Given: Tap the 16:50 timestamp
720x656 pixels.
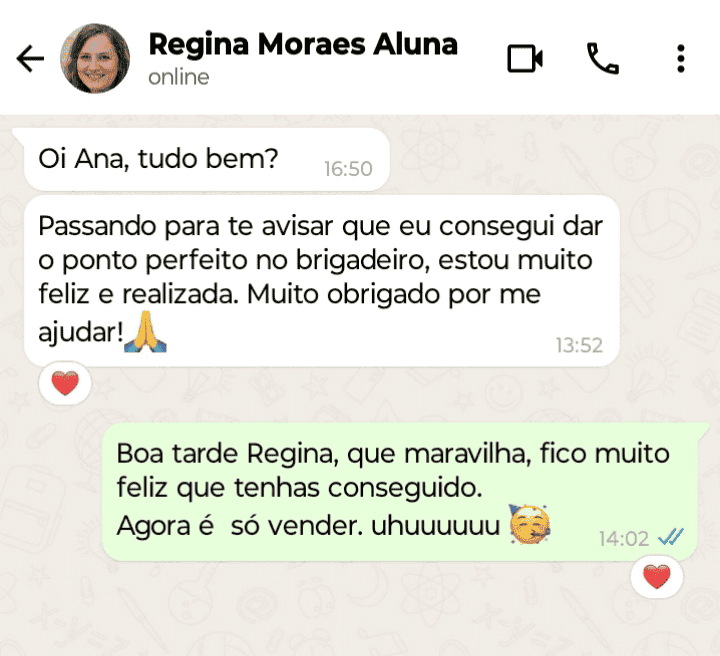Looking at the screenshot, I should click(x=348, y=169).
